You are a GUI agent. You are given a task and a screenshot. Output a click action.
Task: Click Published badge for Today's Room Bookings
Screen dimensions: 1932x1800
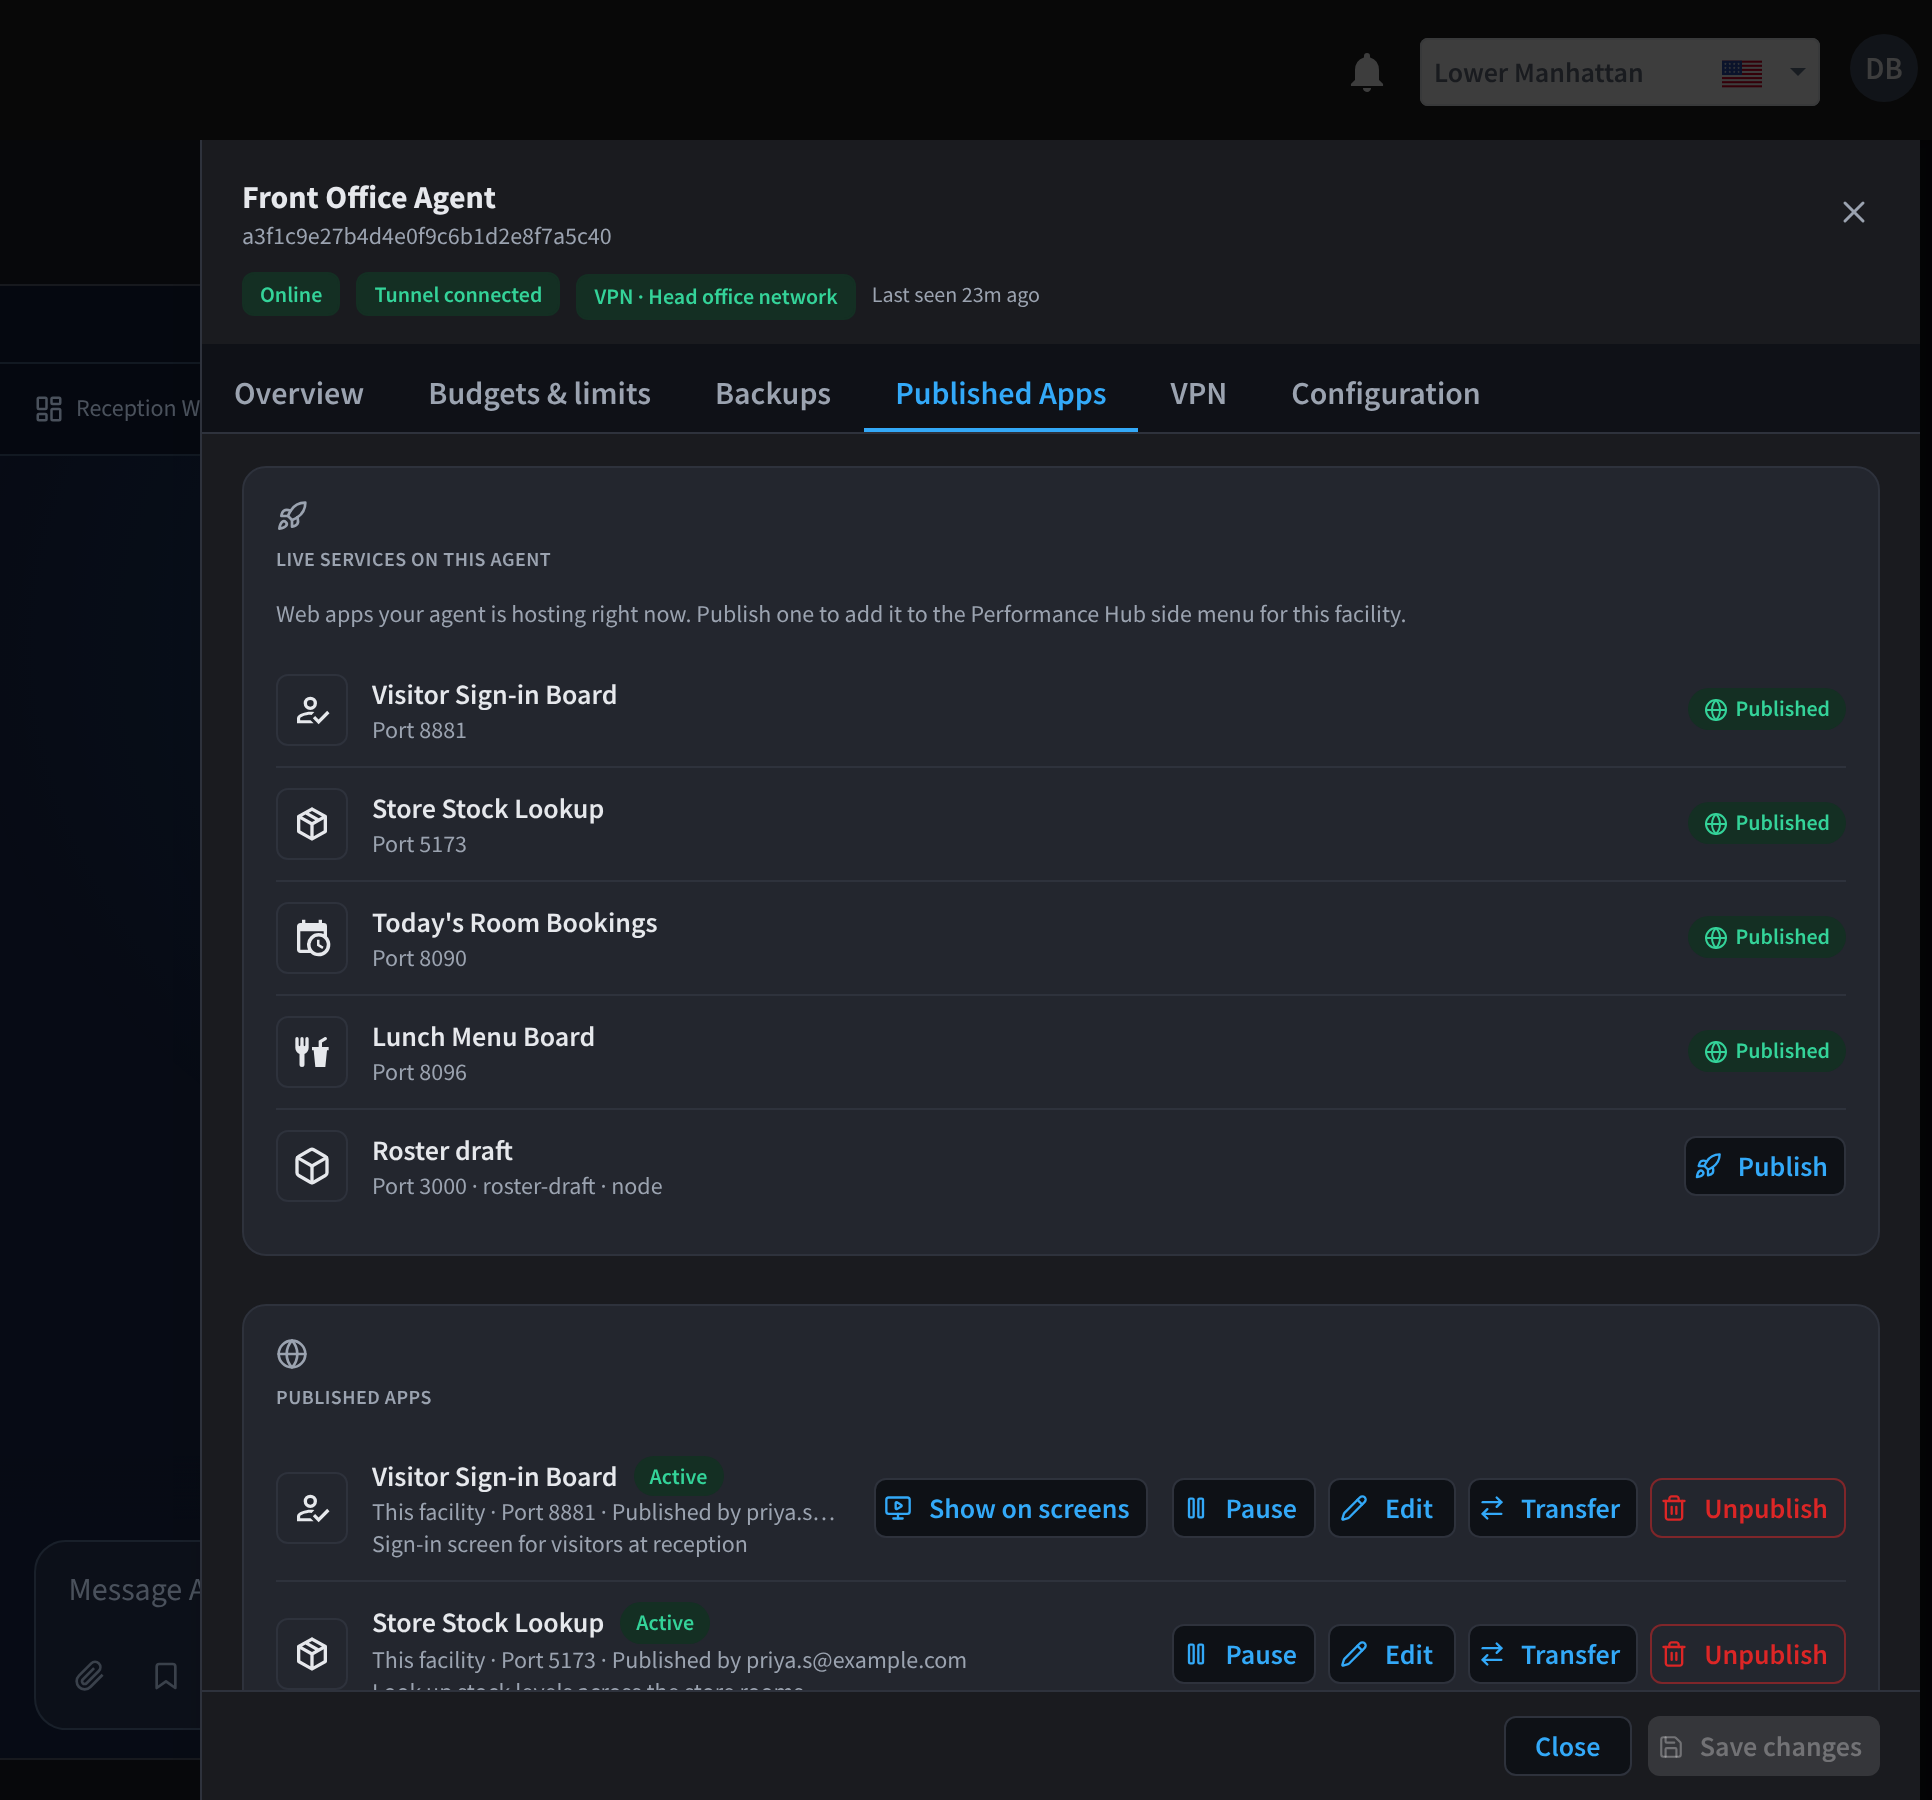click(x=1767, y=937)
